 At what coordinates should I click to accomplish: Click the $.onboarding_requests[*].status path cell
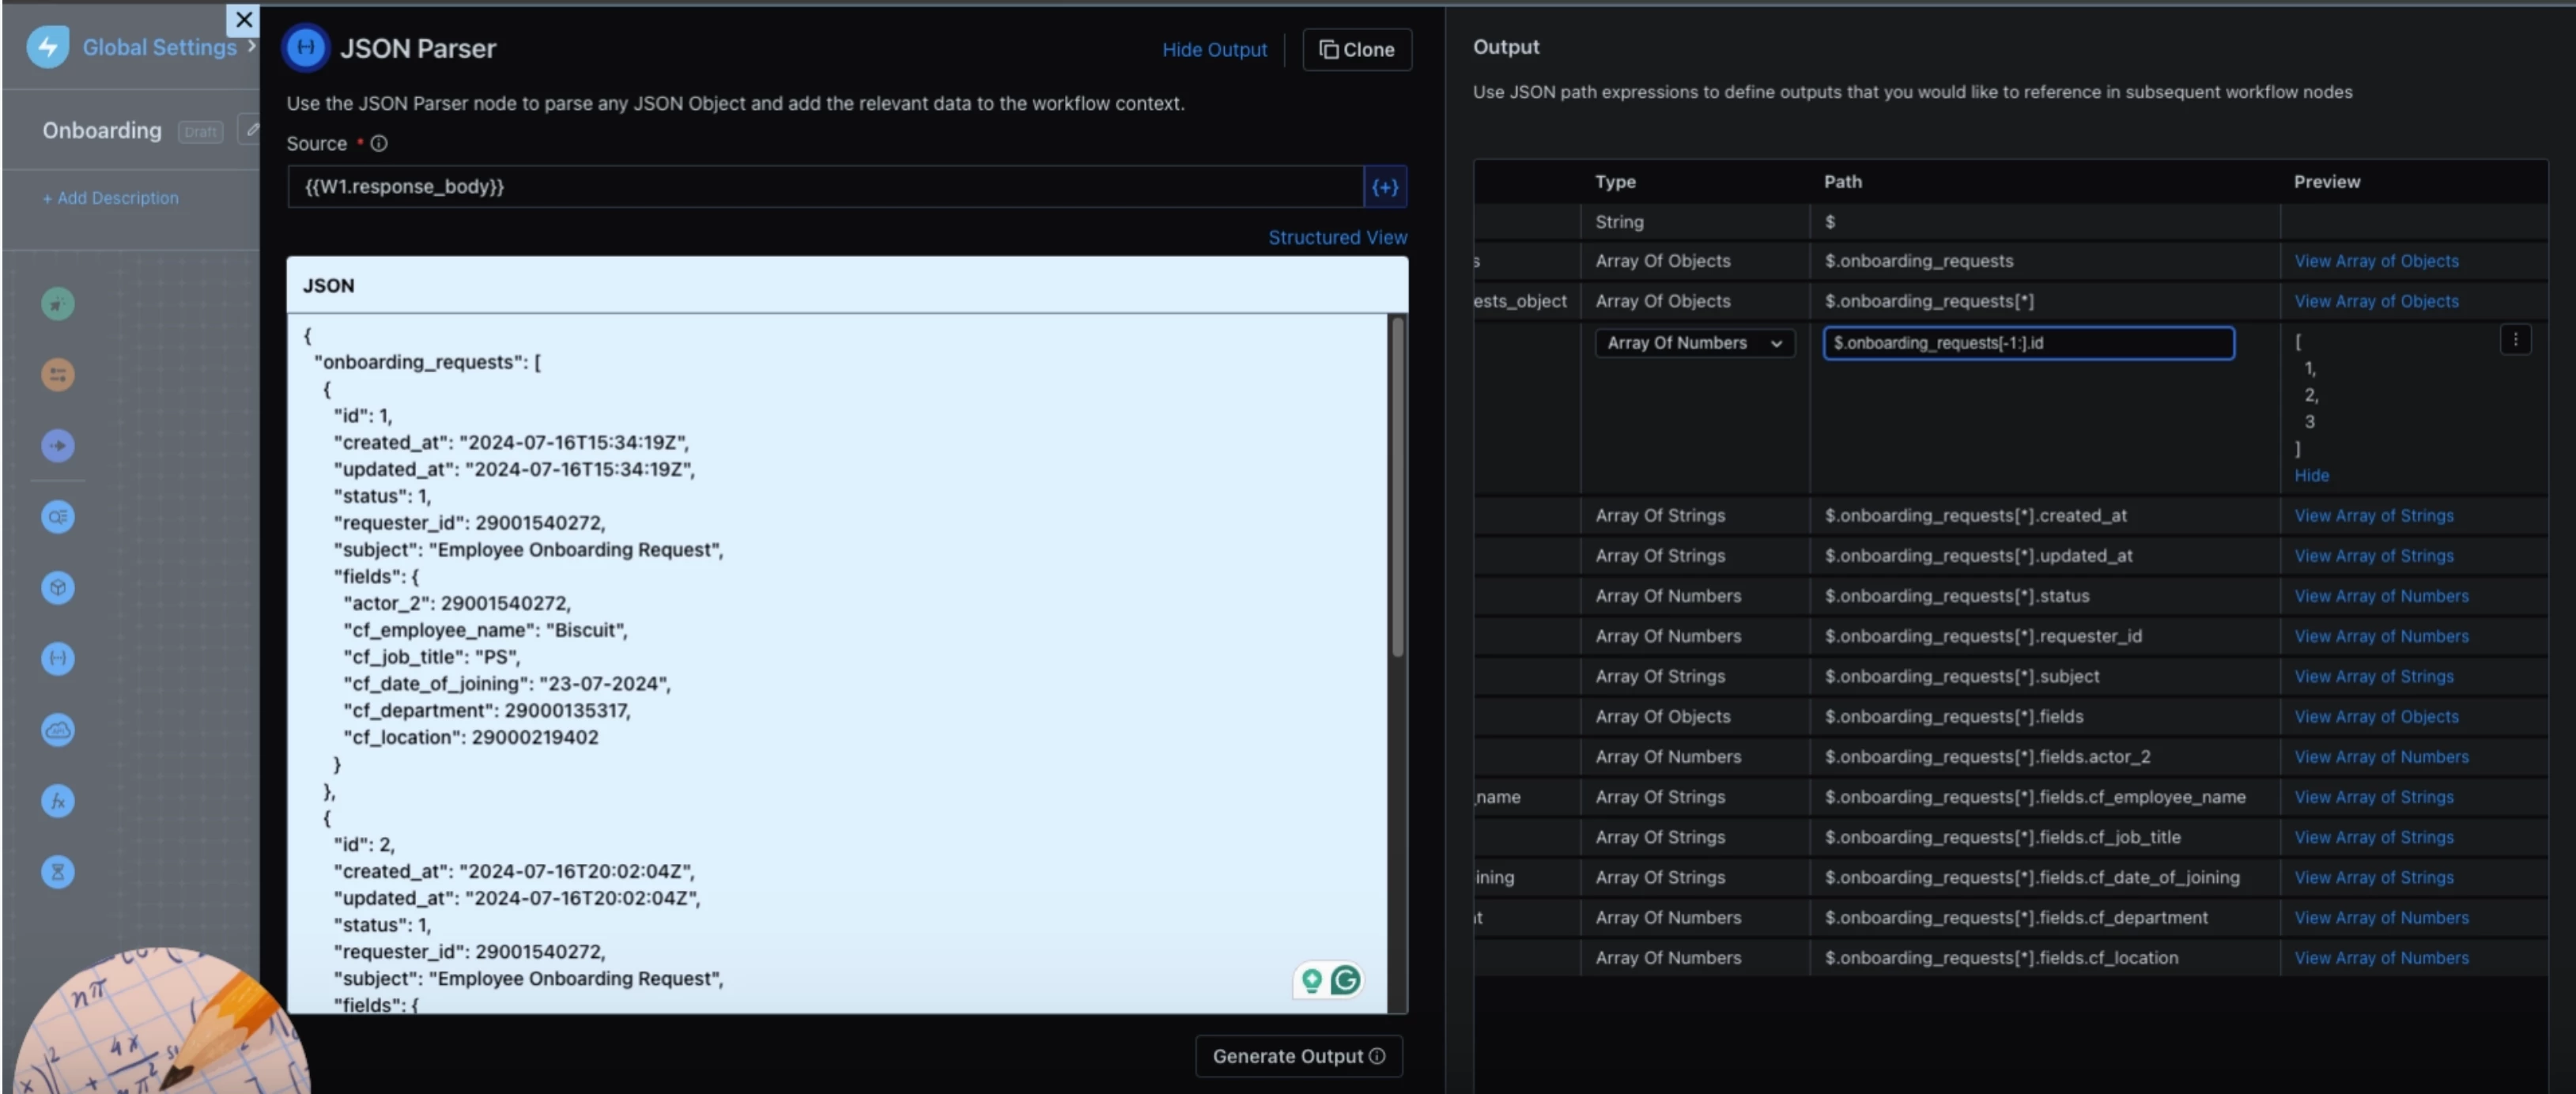coord(2045,596)
